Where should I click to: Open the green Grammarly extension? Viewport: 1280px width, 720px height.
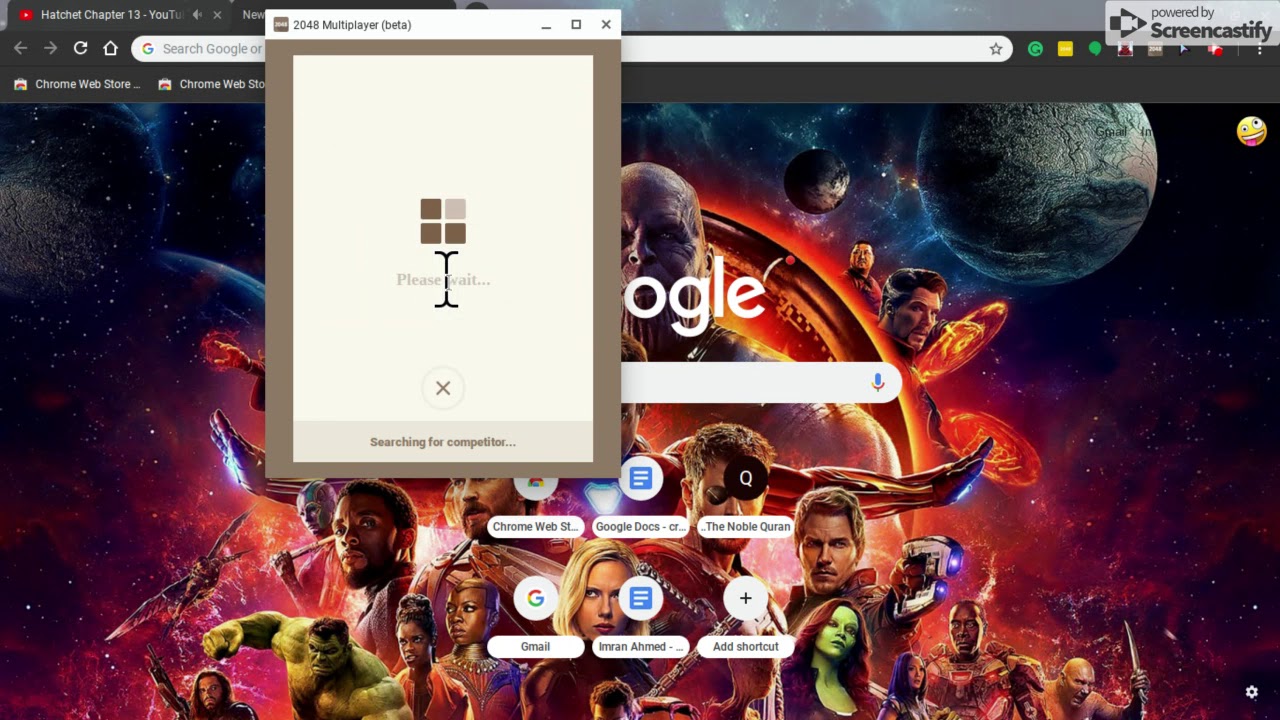point(1035,48)
